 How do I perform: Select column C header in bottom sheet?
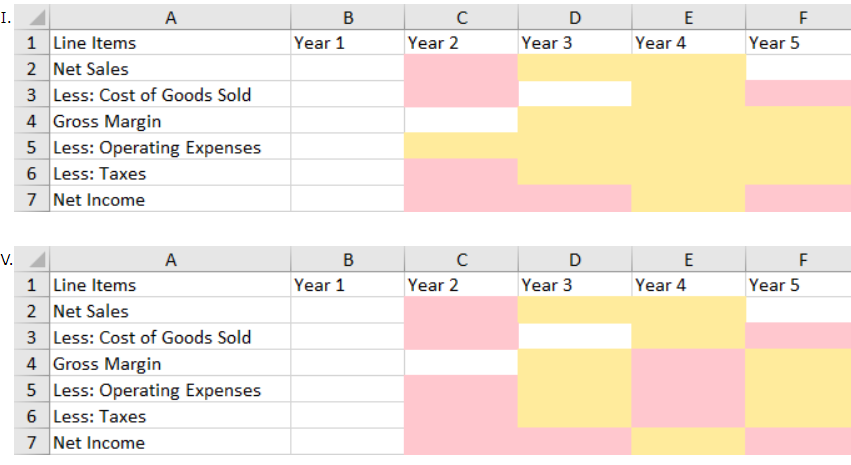(x=460, y=260)
